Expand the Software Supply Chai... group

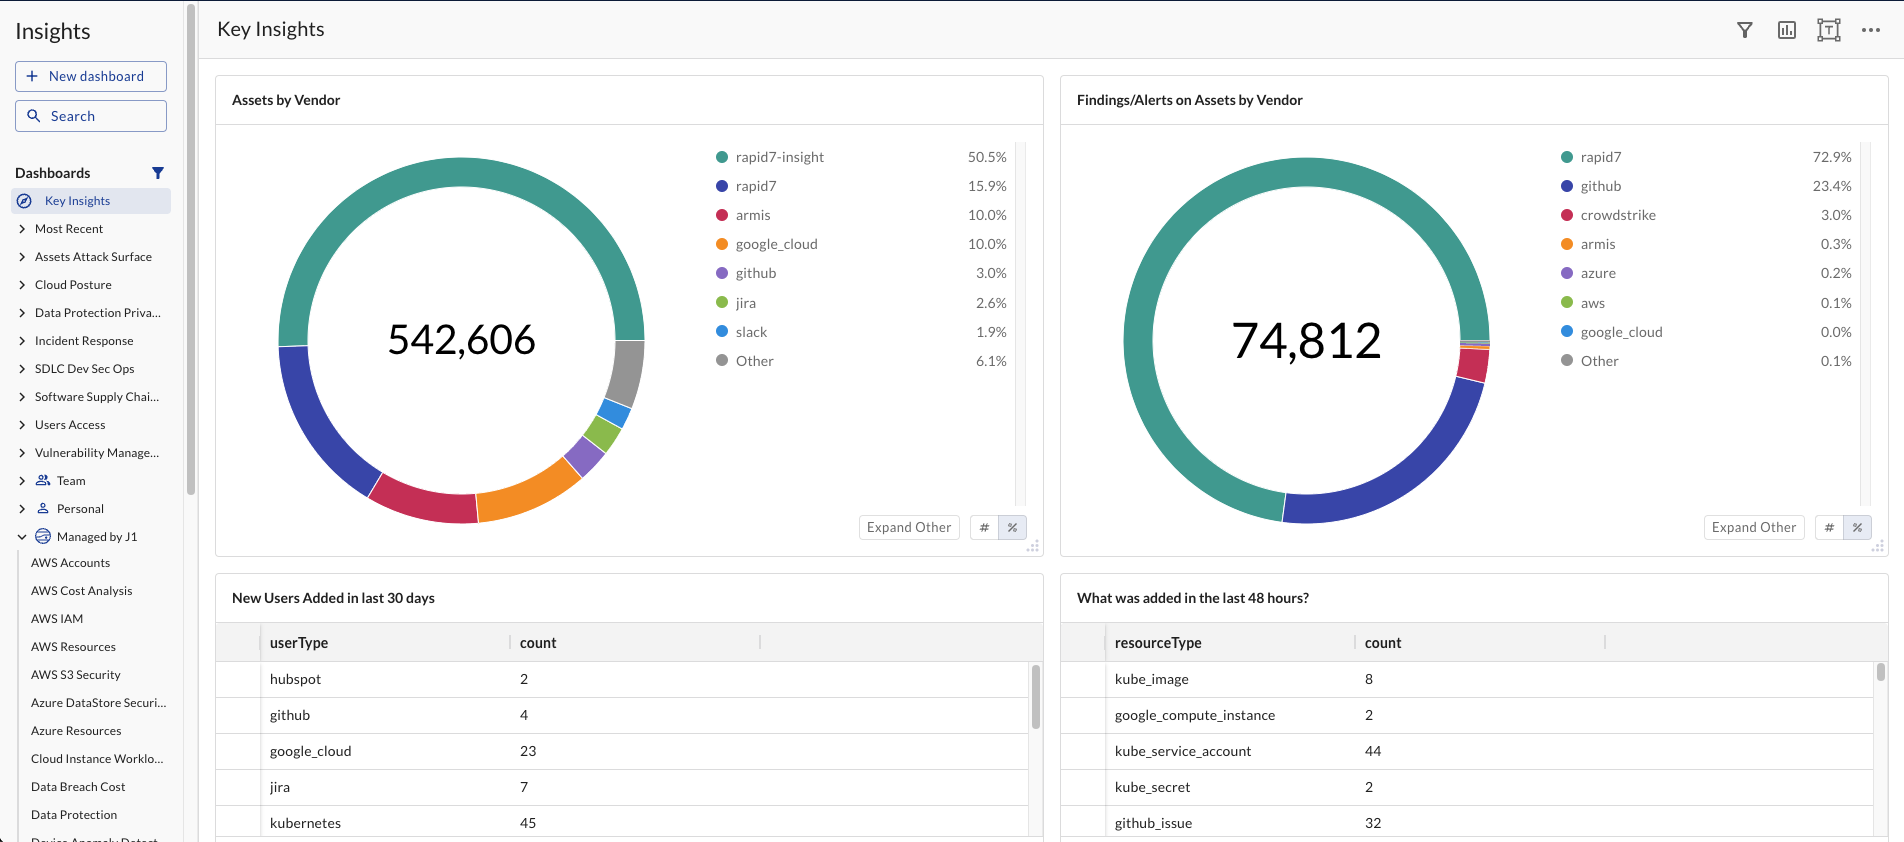pyautogui.click(x=22, y=397)
